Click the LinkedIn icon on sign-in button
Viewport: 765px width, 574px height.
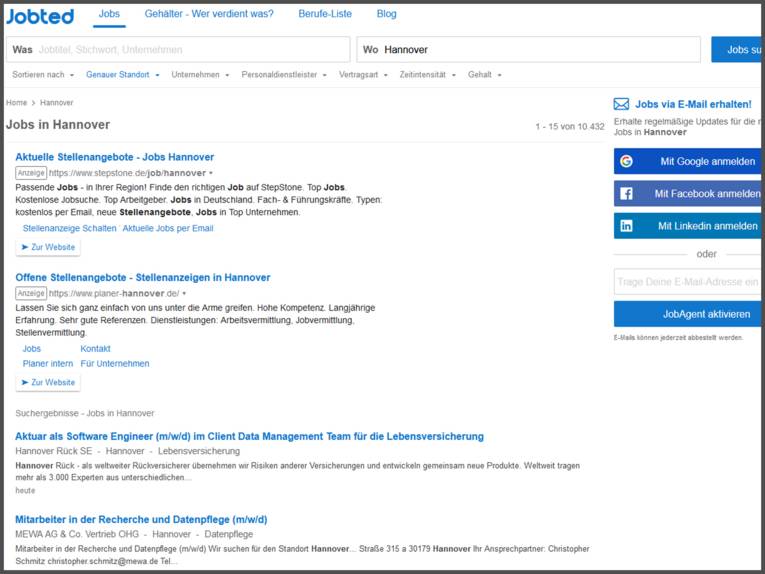point(626,226)
